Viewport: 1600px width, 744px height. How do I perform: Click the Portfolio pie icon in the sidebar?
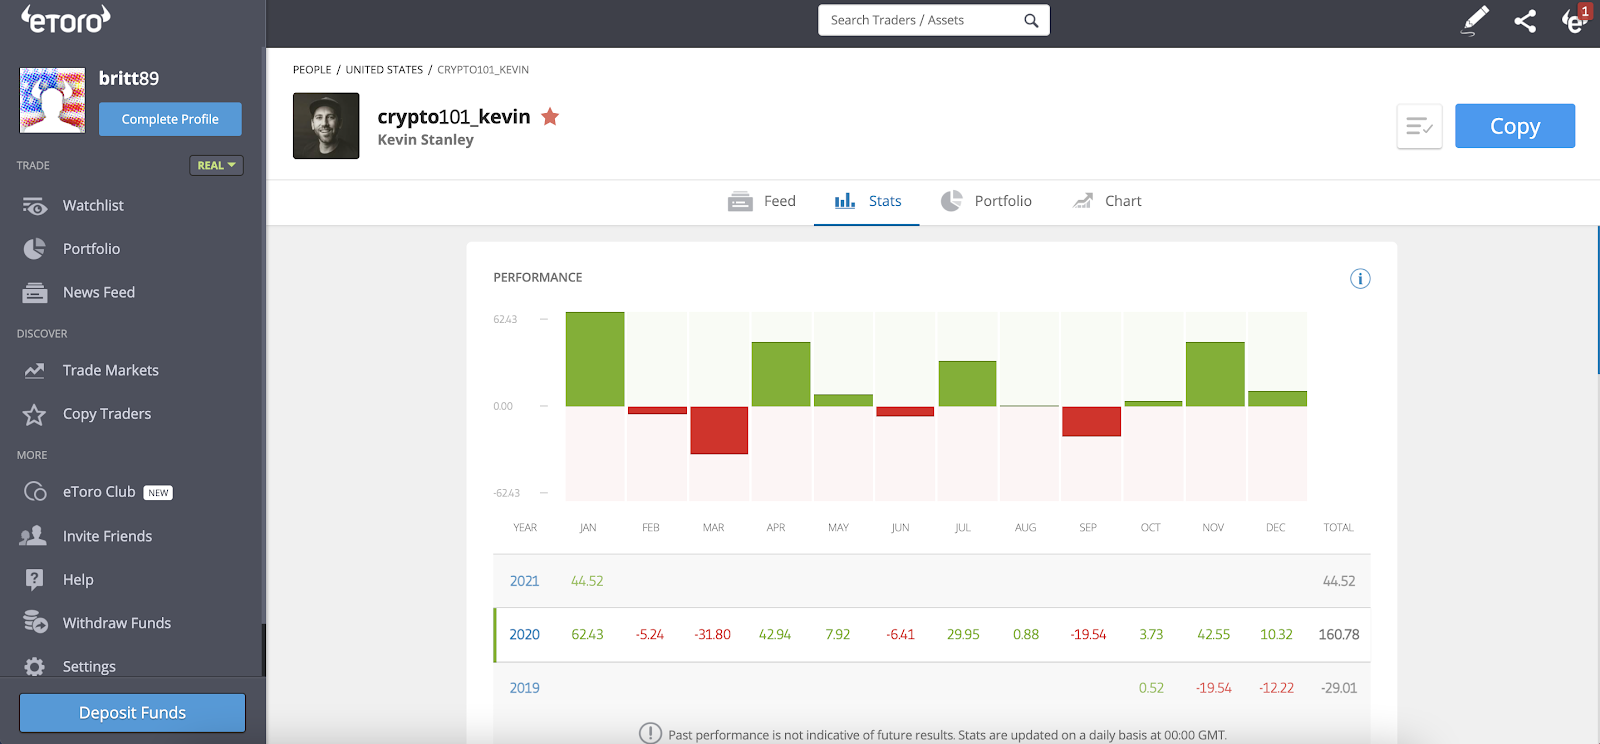(35, 249)
